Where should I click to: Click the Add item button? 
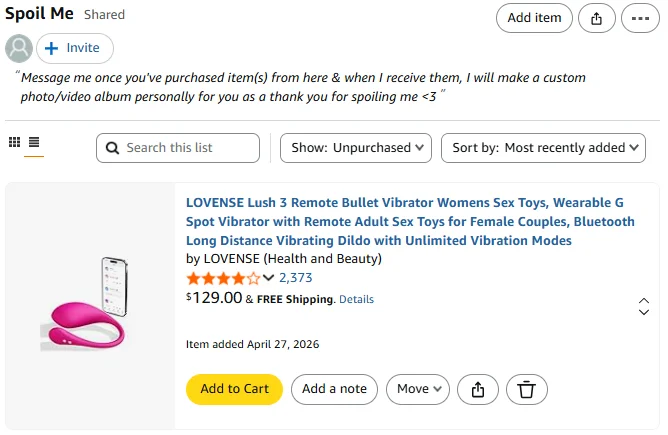534,18
